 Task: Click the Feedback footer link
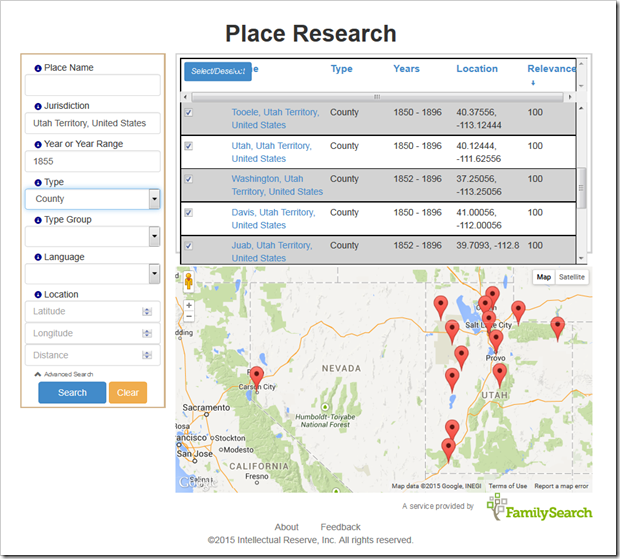340,527
